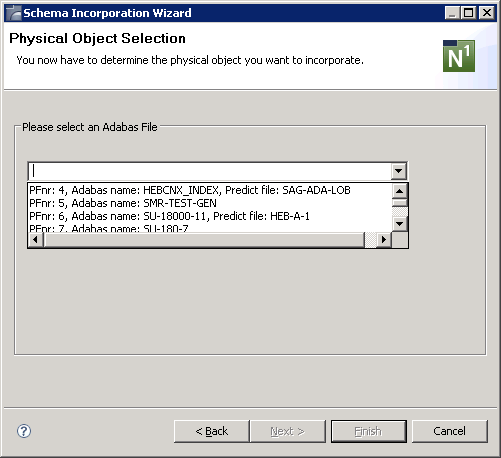Click the Next button
This screenshot has height=458, width=501.
[x=288, y=431]
